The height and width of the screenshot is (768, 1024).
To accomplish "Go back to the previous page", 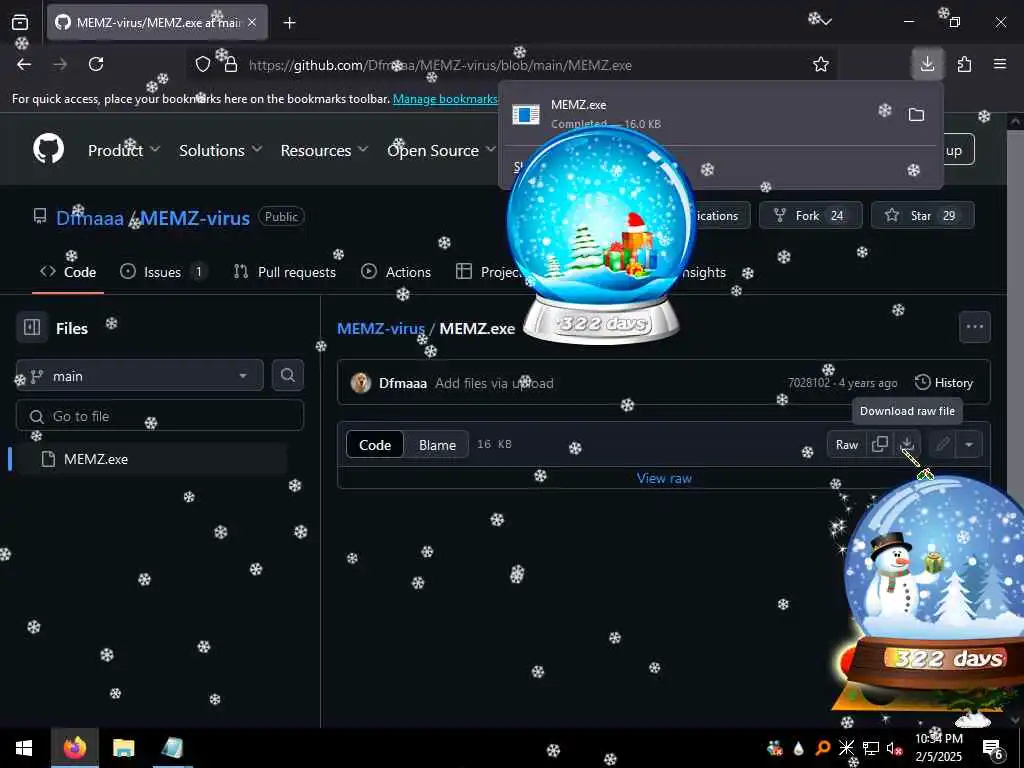I will 24,64.
